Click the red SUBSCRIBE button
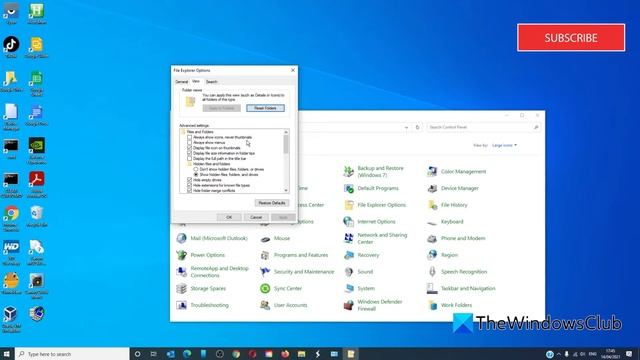The width and height of the screenshot is (640, 360). click(x=571, y=38)
